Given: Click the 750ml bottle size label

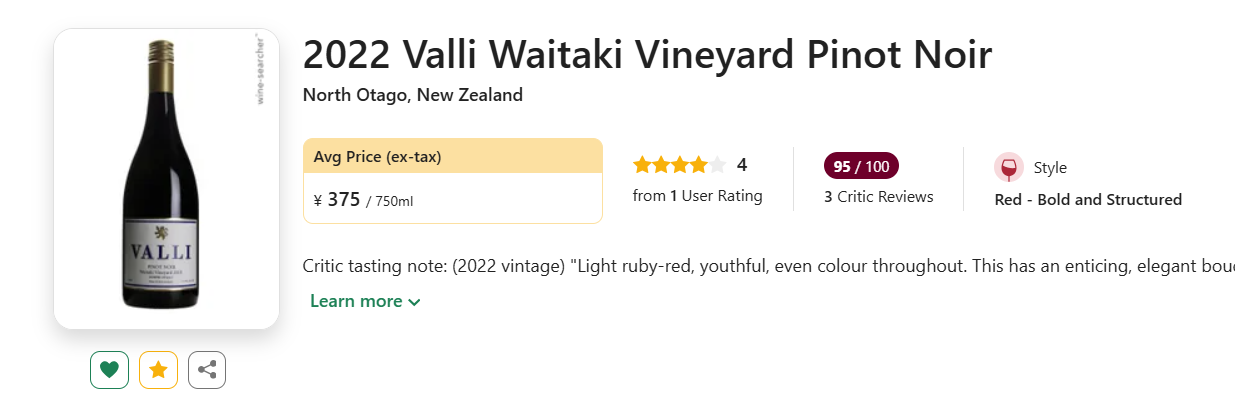Looking at the screenshot, I should (x=393, y=202).
